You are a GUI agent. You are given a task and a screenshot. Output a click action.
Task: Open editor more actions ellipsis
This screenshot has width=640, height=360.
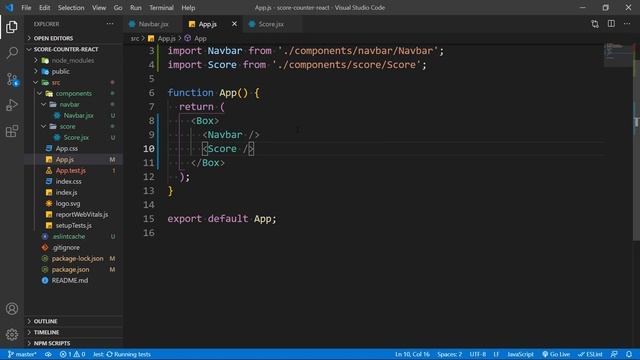pyautogui.click(x=627, y=24)
